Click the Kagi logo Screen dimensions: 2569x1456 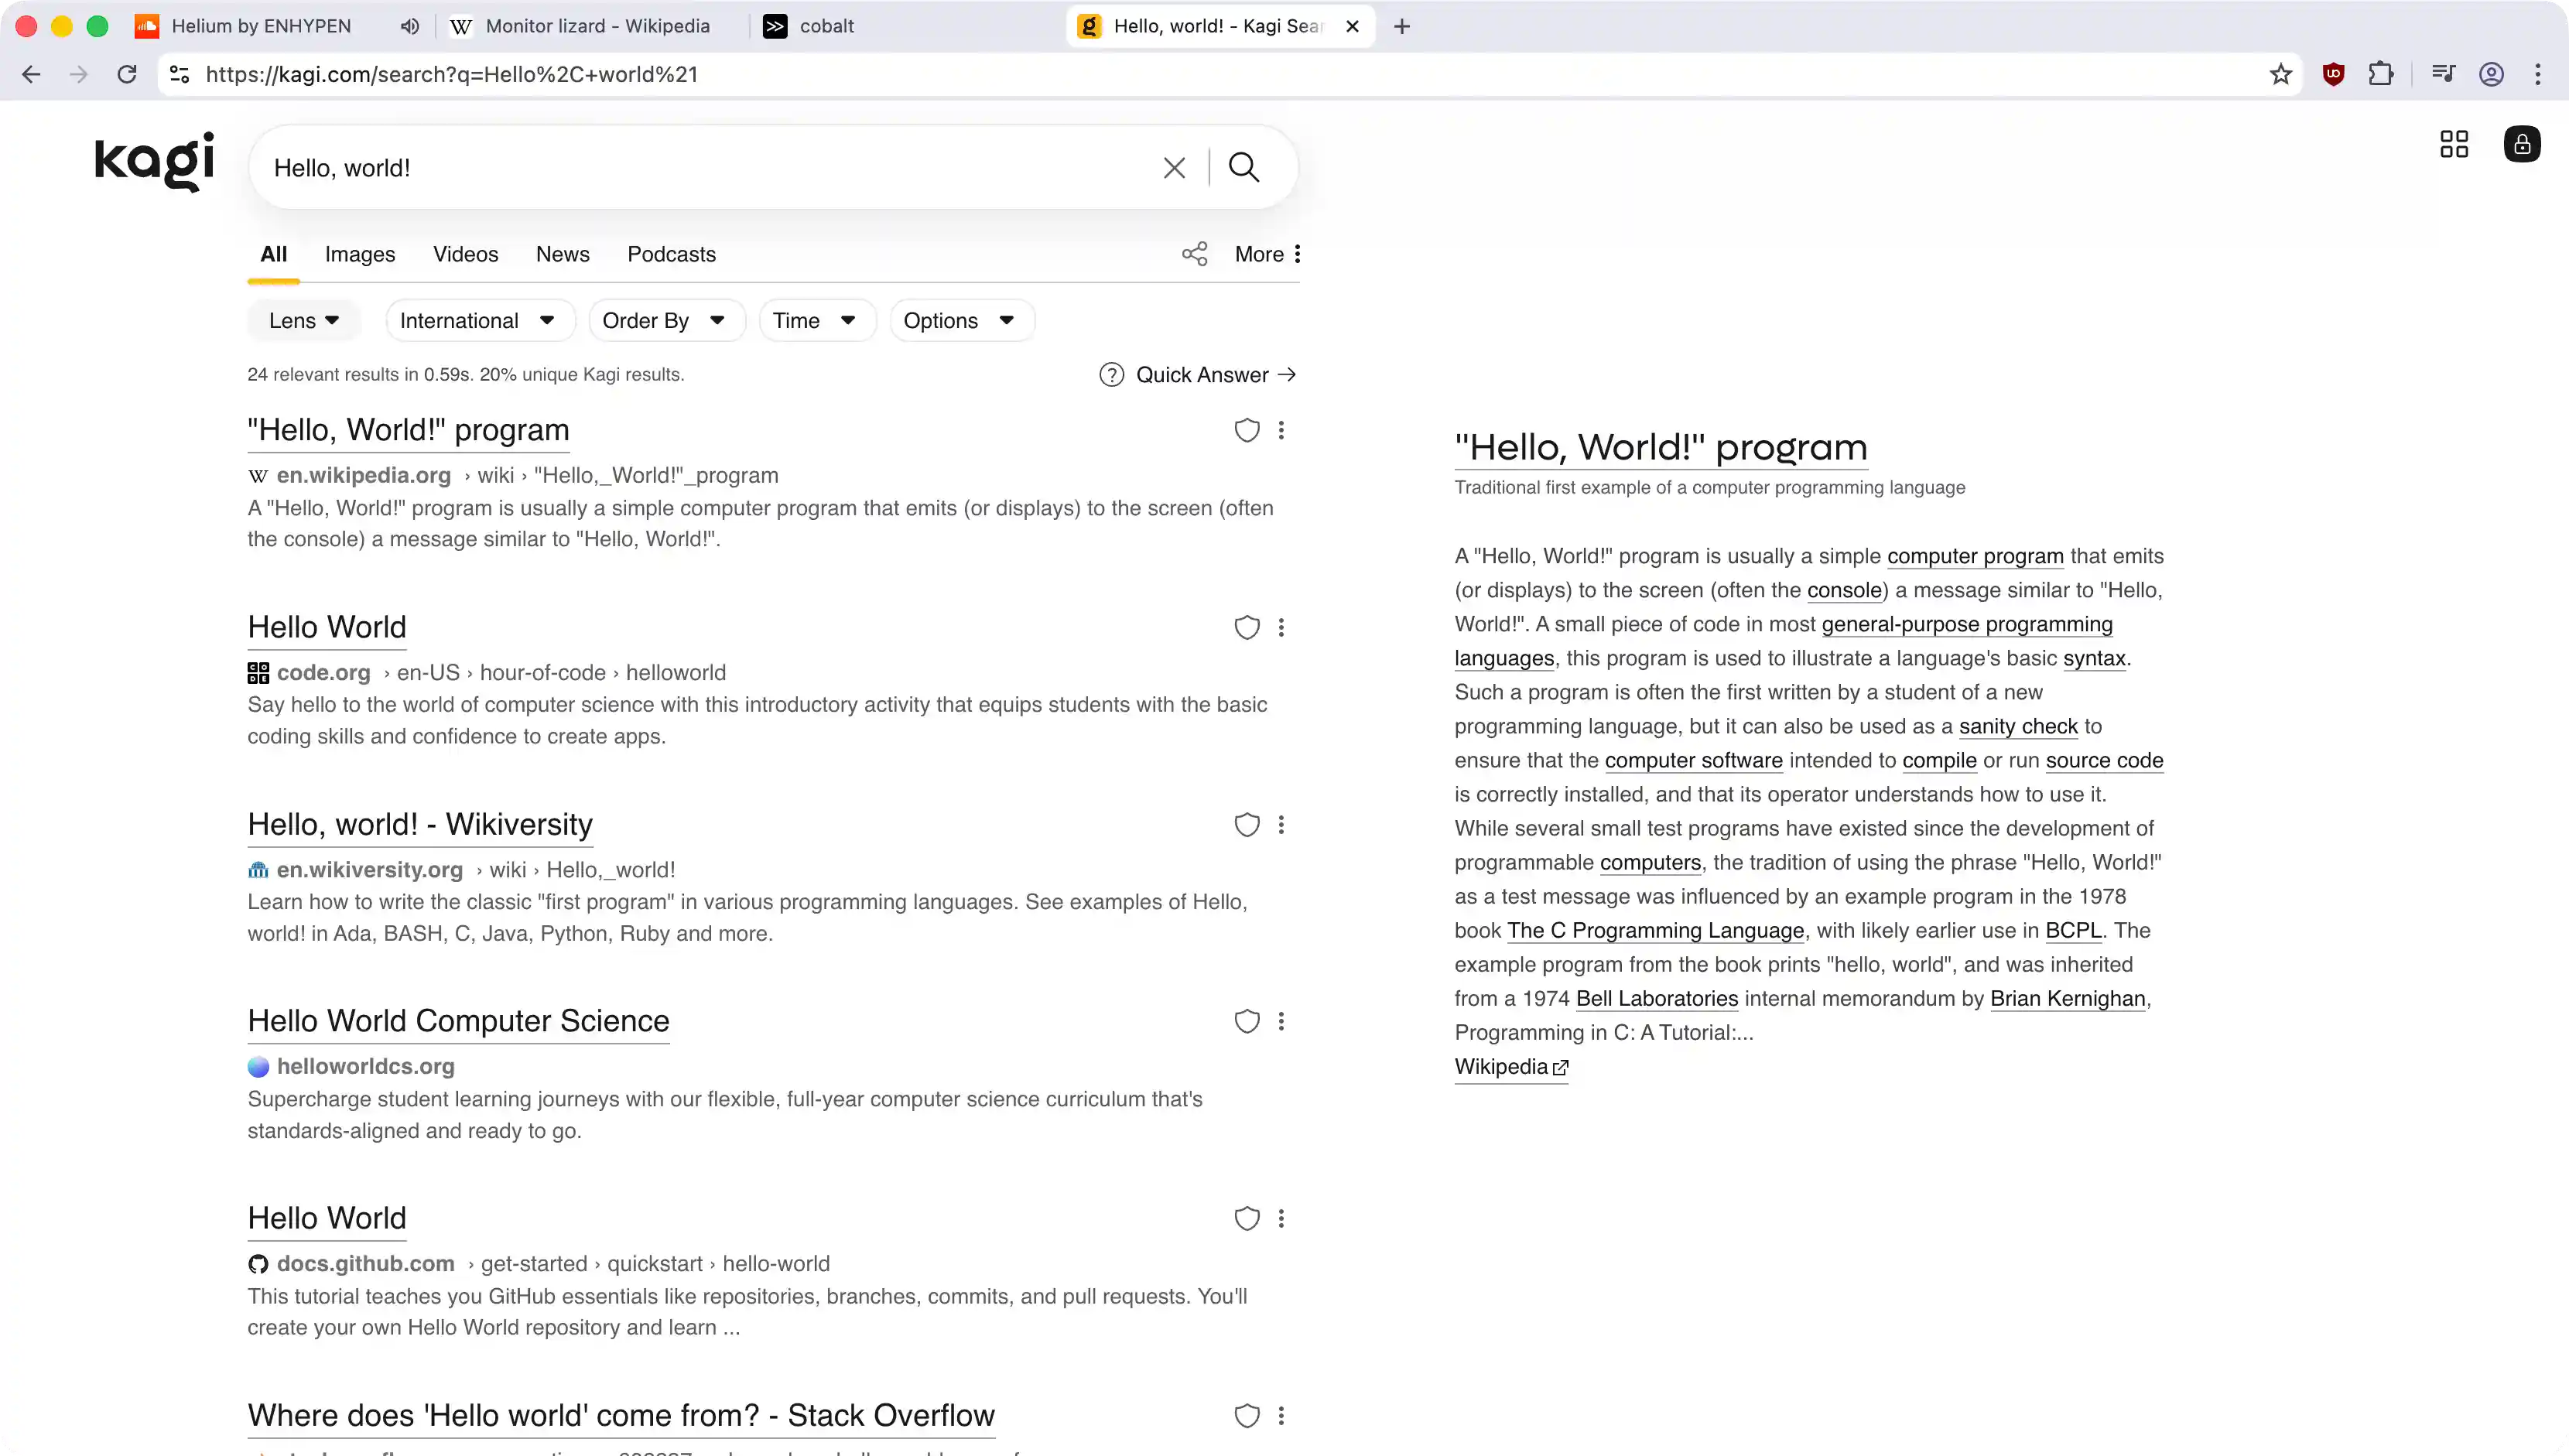pyautogui.click(x=152, y=161)
